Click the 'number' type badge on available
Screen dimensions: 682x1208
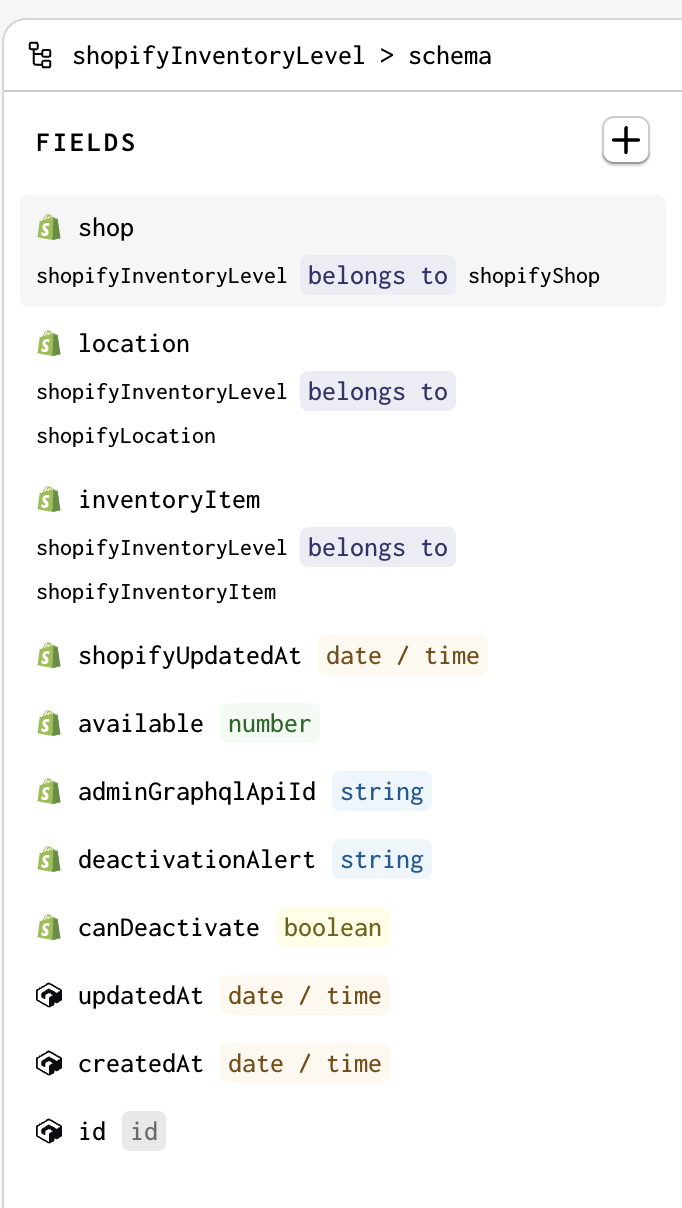[x=269, y=724]
